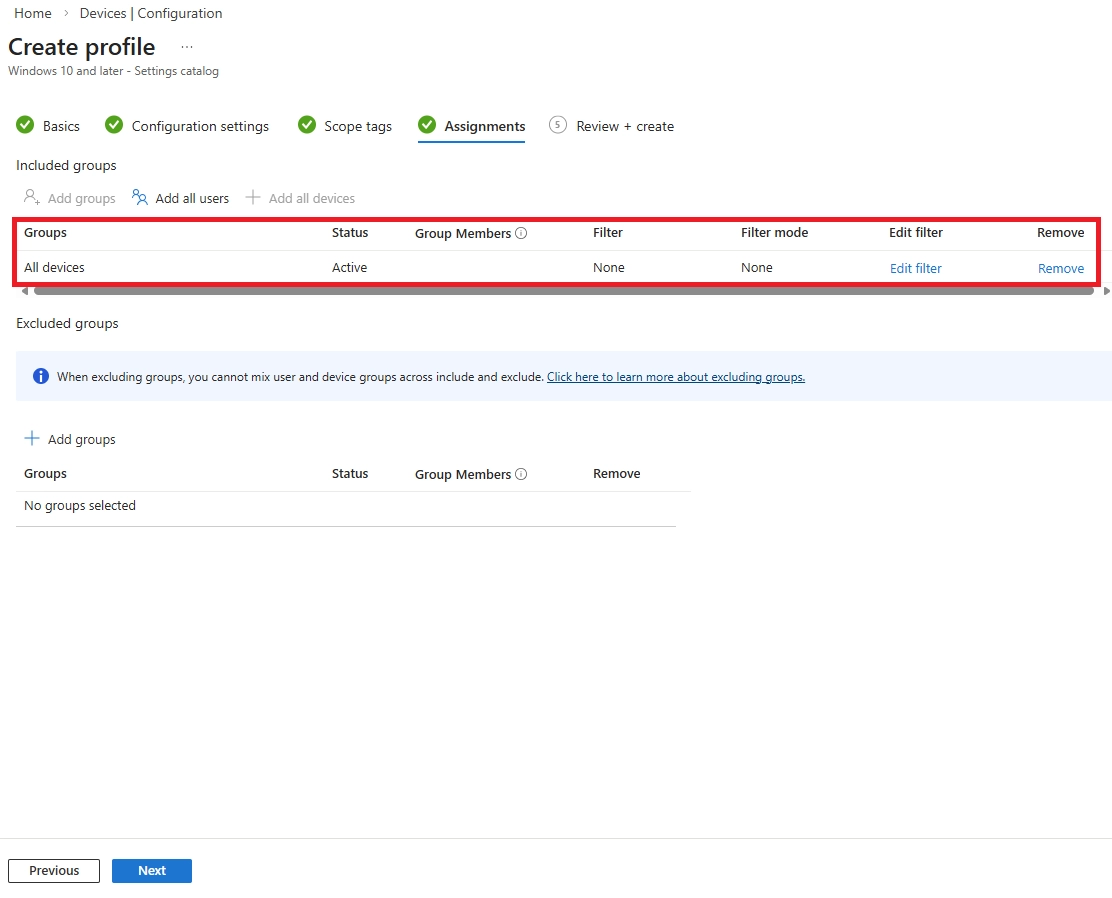The width and height of the screenshot is (1112, 898).
Task: Click the Next button
Action: pos(152,870)
